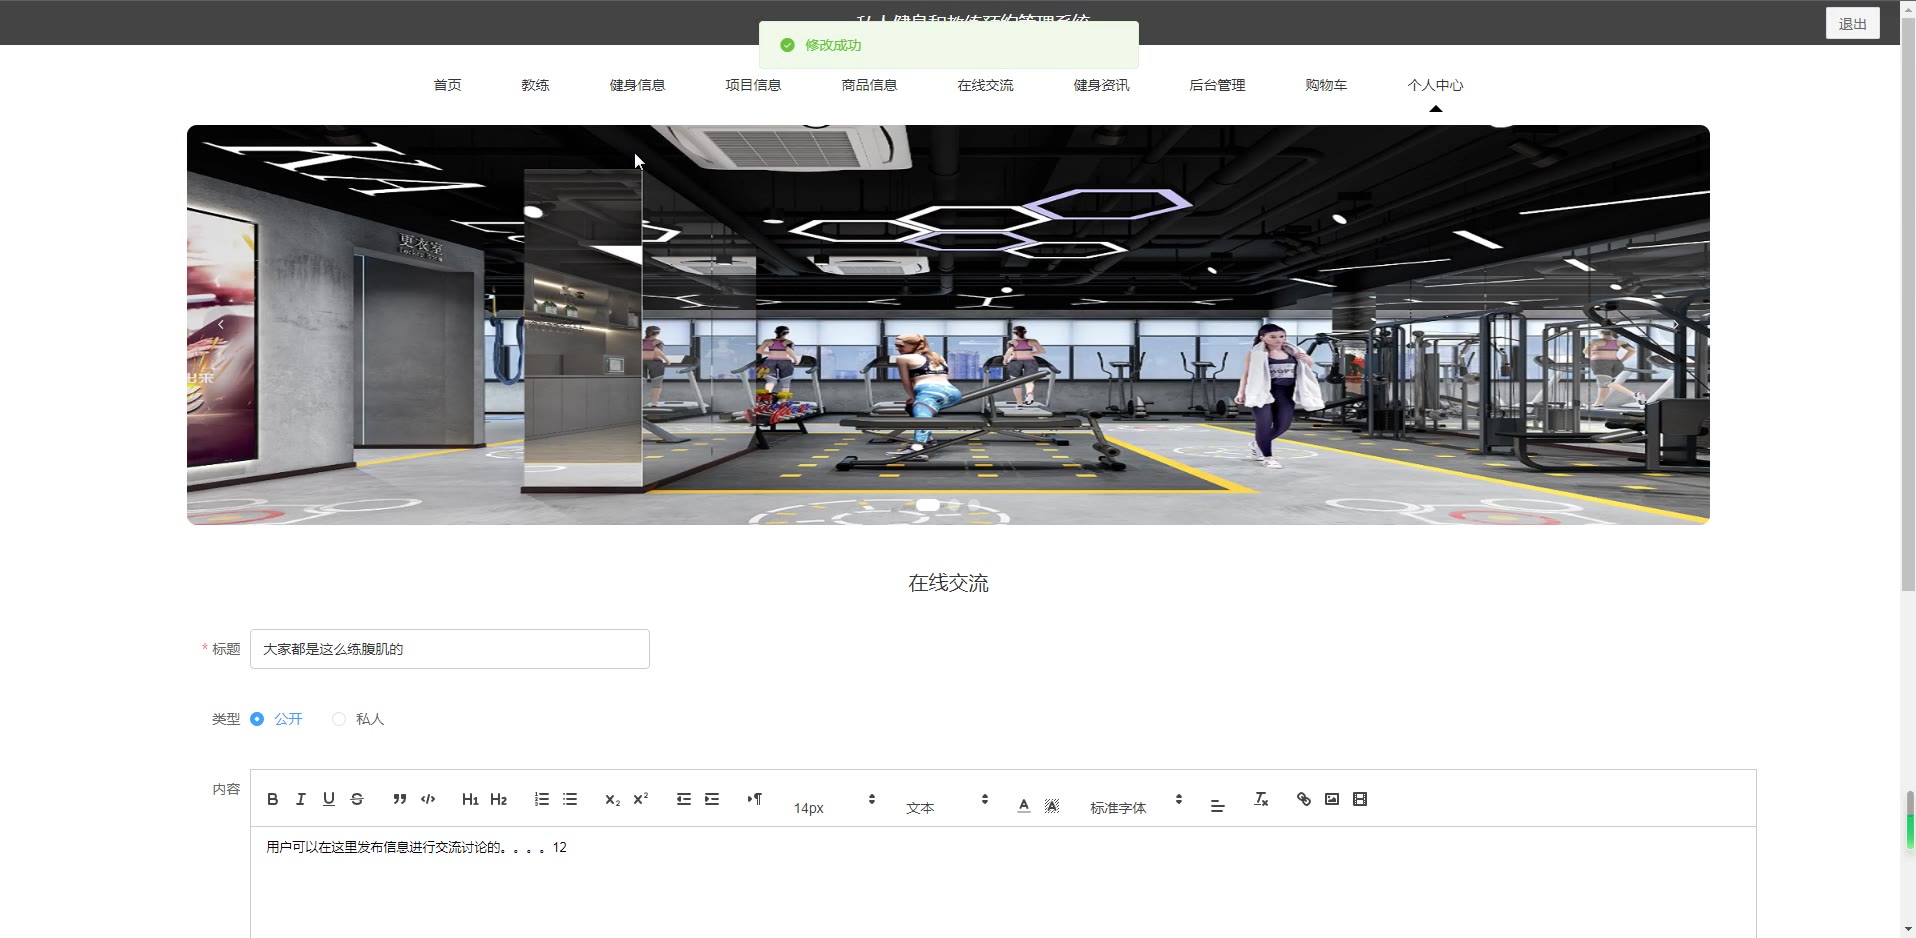Open the 教练 menu item

(x=535, y=85)
